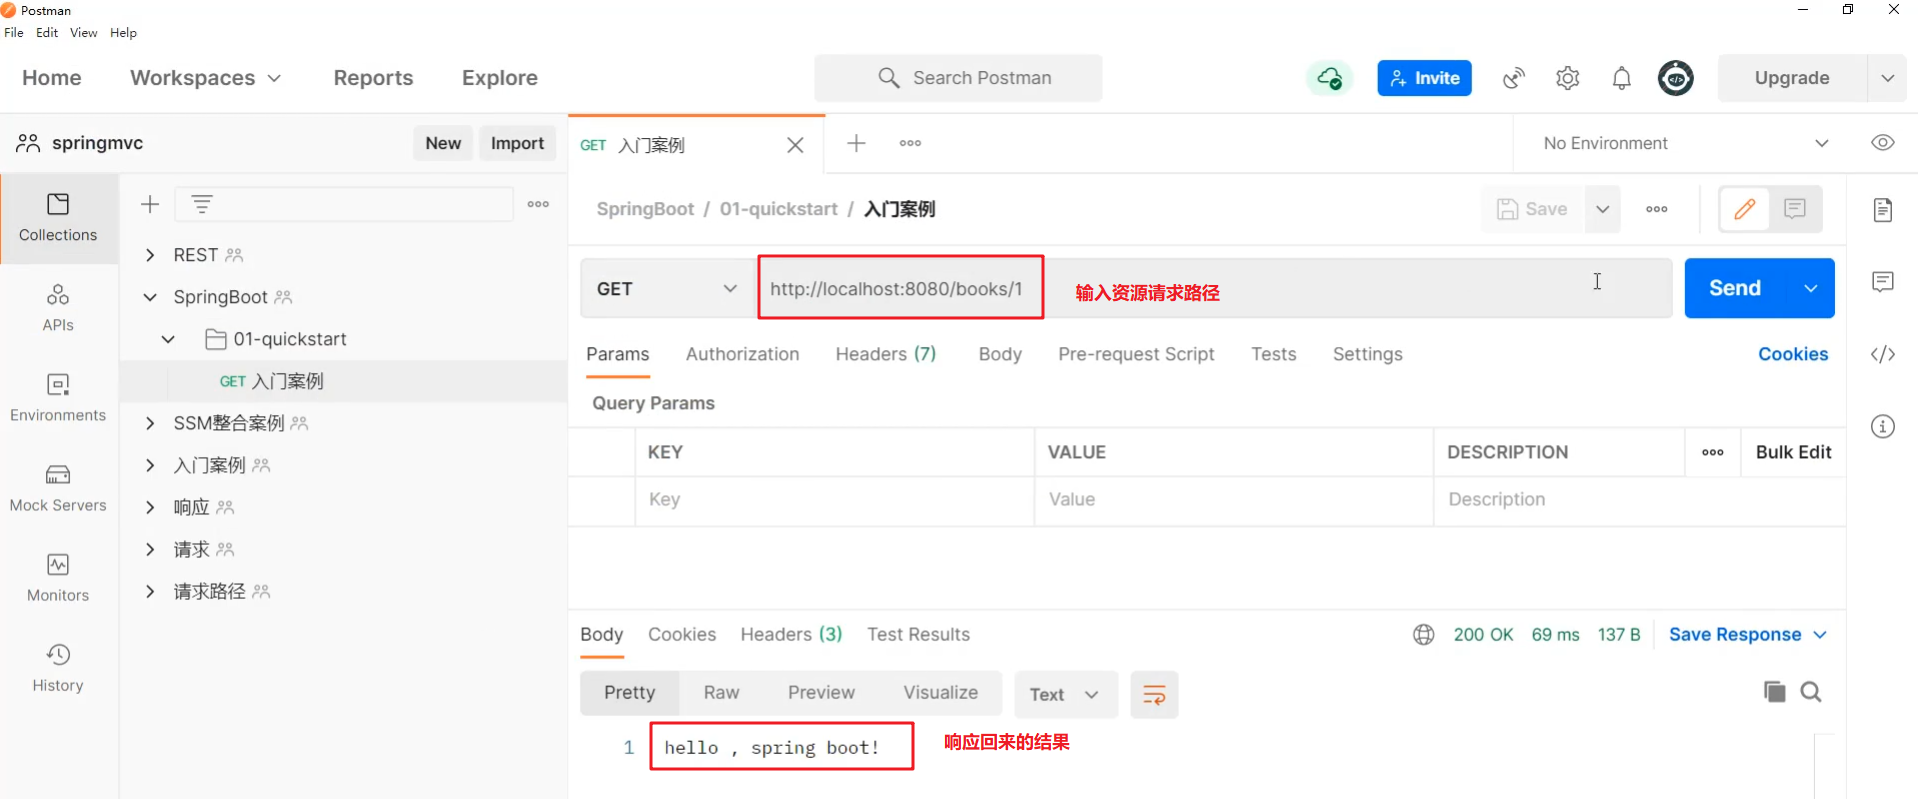1918x799 pixels.
Task: Copy the response body to clipboard
Action: click(1774, 692)
